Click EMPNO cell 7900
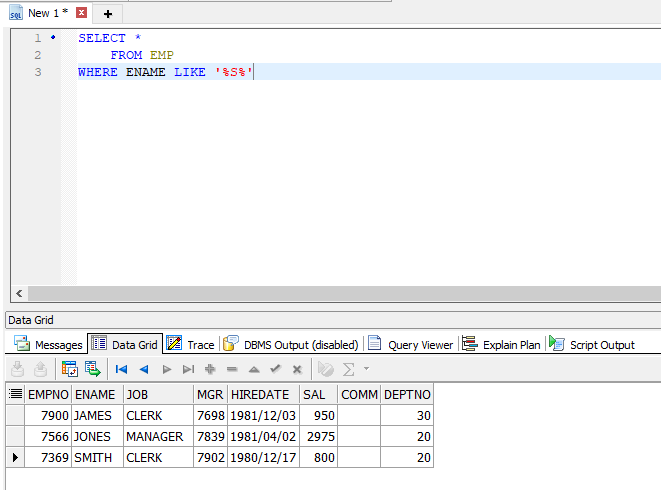 coord(48,415)
